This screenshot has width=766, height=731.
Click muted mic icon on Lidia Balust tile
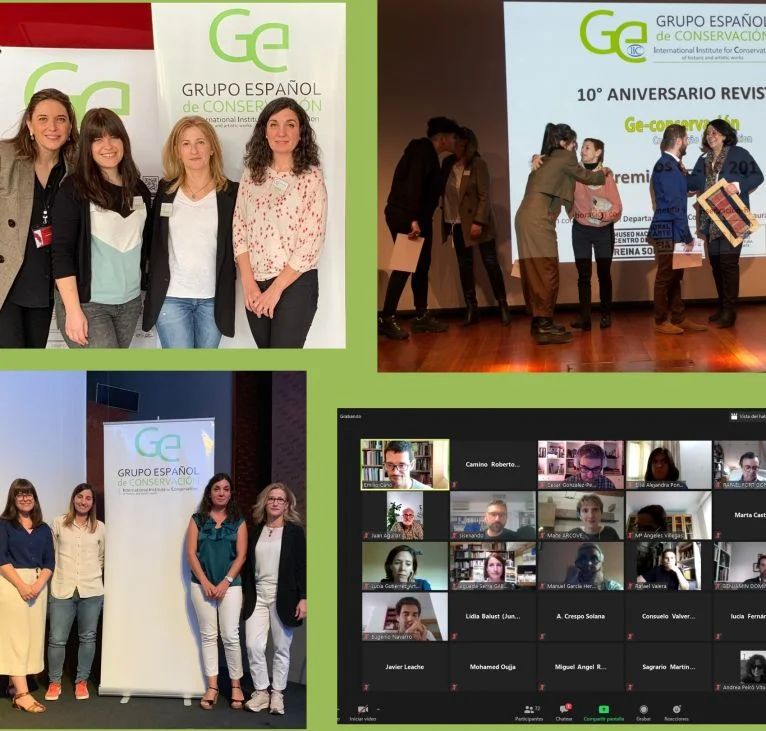(454, 637)
